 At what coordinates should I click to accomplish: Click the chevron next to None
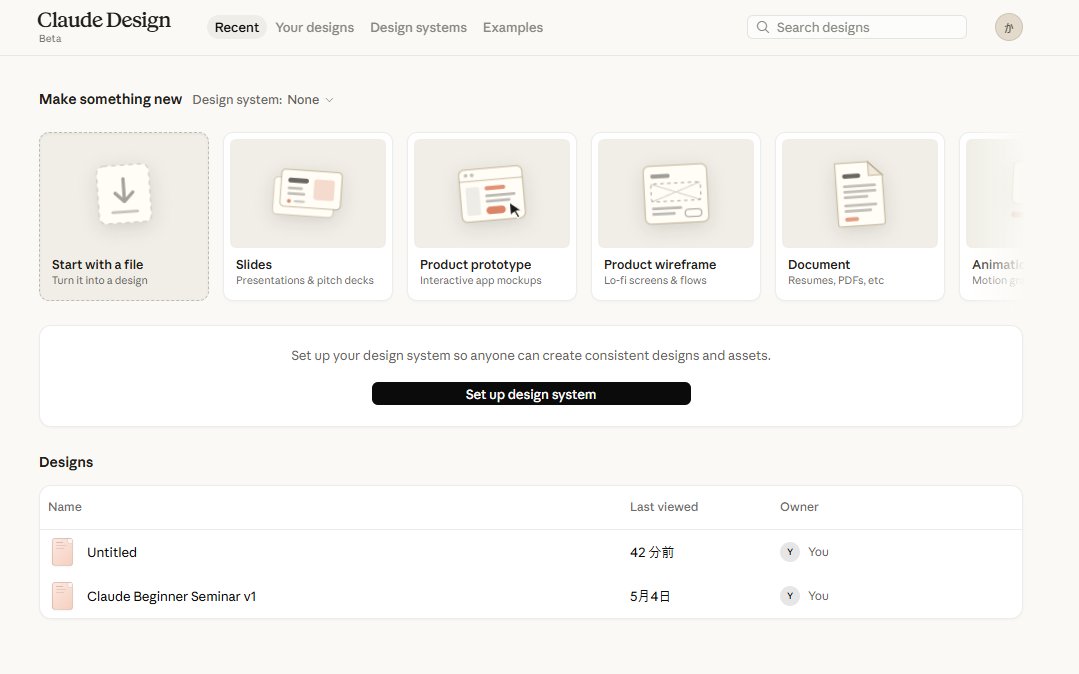[x=329, y=100]
